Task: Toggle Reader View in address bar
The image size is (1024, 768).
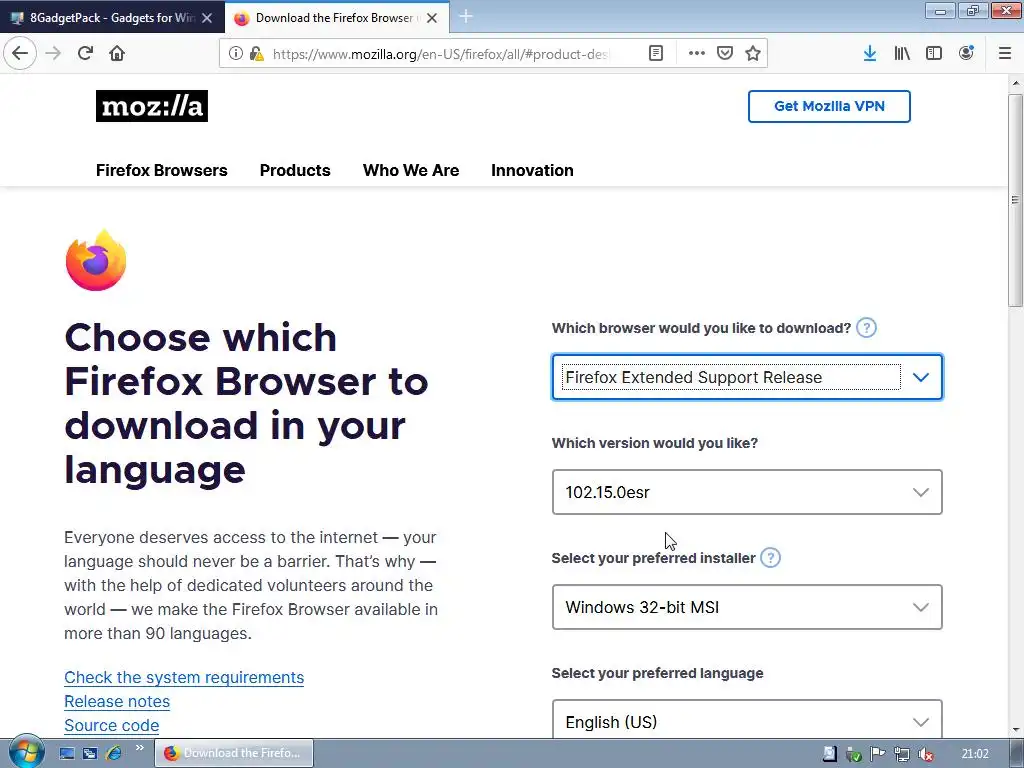Action: coord(656,54)
